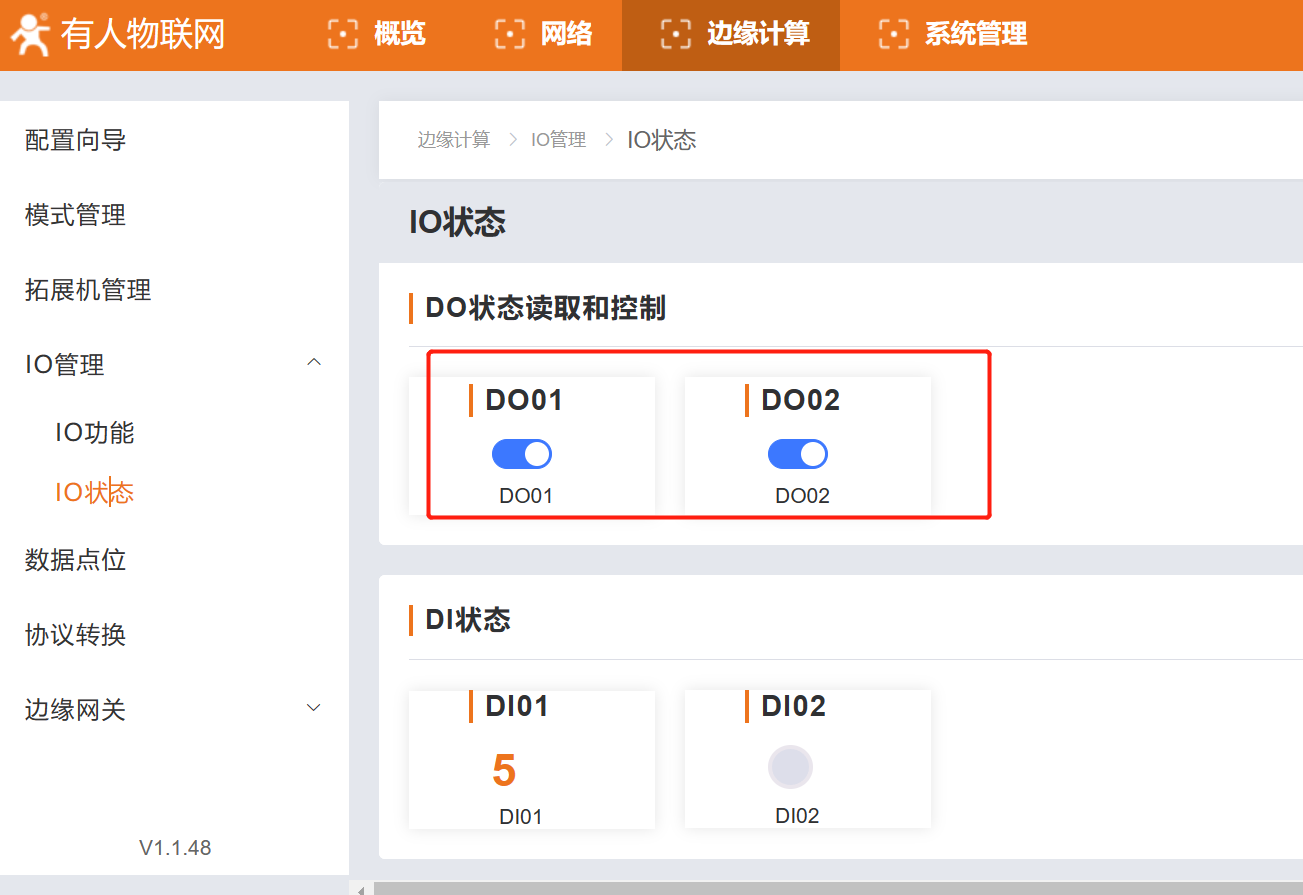The height and width of the screenshot is (895, 1303).
Task: Click IO管理 in the breadcrumb
Action: [x=558, y=140]
